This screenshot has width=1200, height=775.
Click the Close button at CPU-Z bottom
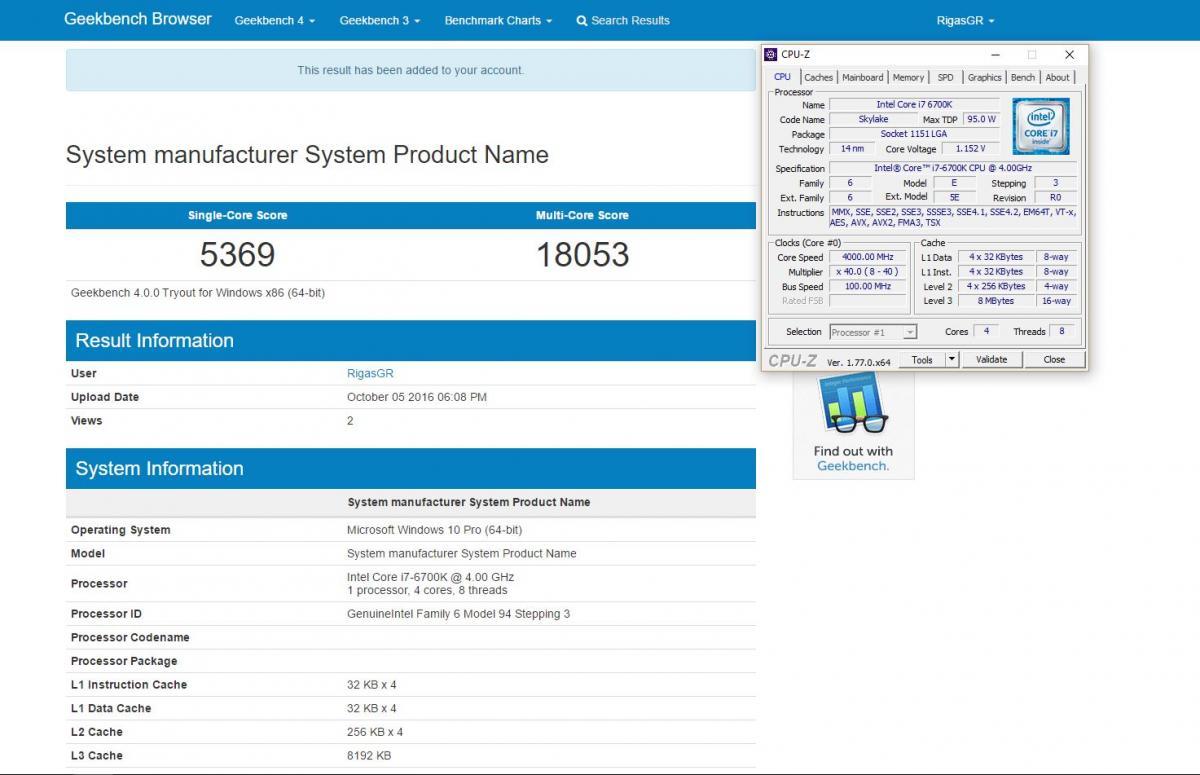click(1054, 359)
